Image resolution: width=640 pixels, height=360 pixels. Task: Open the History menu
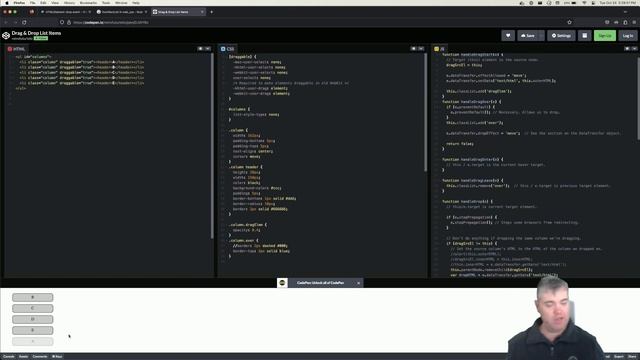69,3
